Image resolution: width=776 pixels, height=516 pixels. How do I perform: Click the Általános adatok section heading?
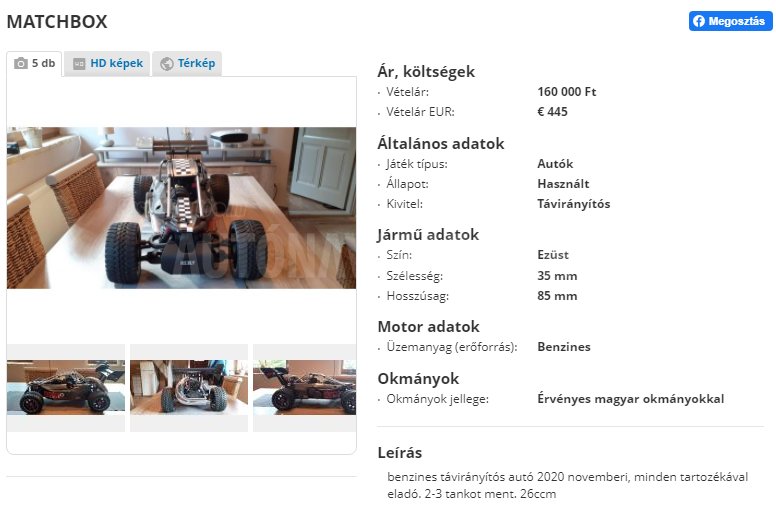(x=440, y=143)
